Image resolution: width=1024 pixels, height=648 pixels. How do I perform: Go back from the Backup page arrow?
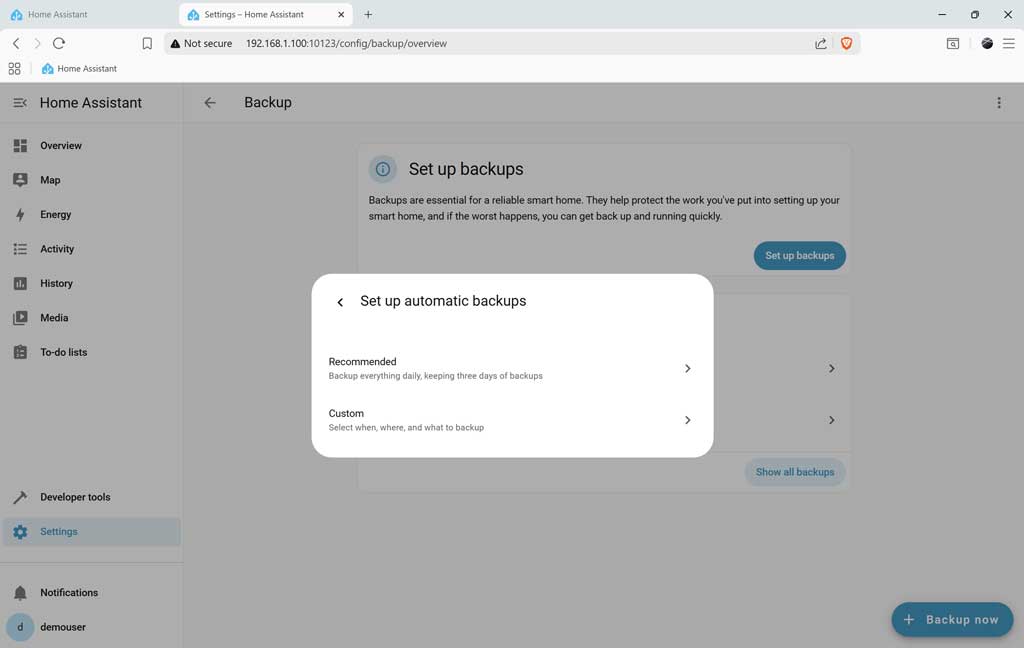[x=210, y=103]
